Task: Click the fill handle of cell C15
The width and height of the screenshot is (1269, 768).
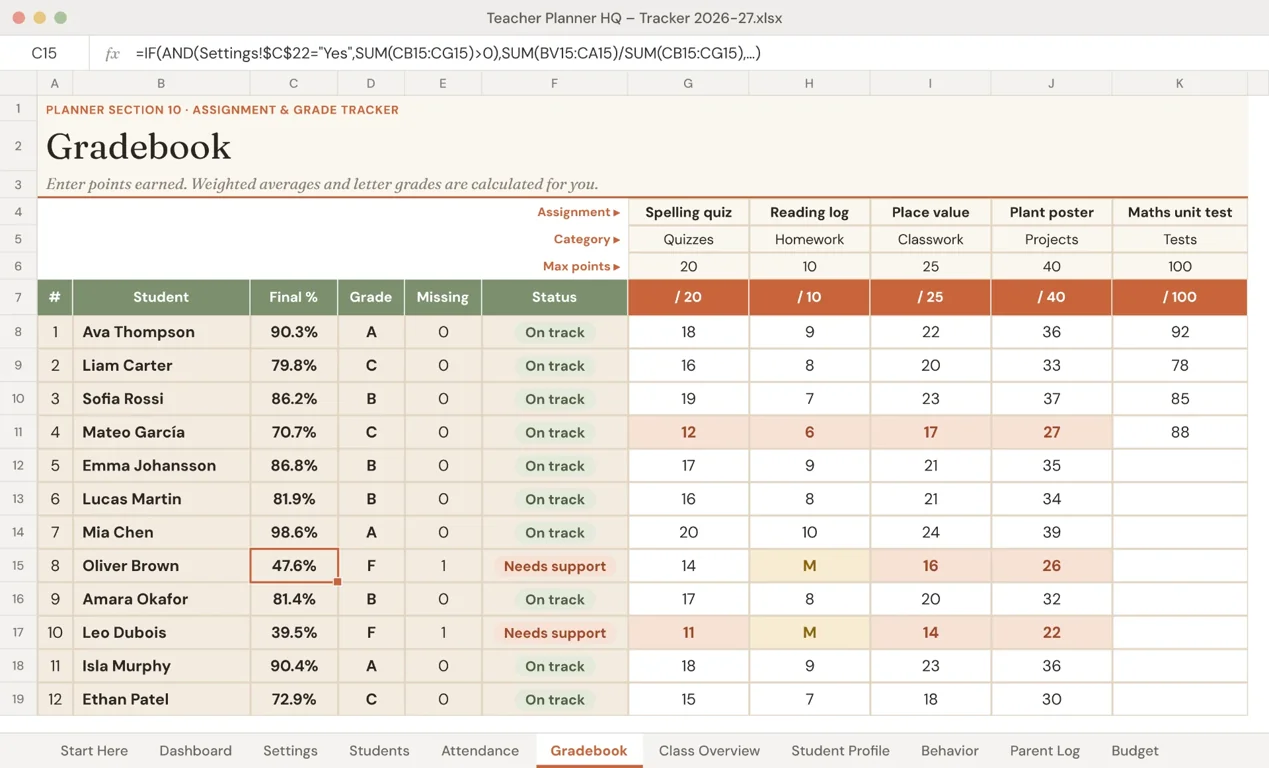Action: pos(338,582)
